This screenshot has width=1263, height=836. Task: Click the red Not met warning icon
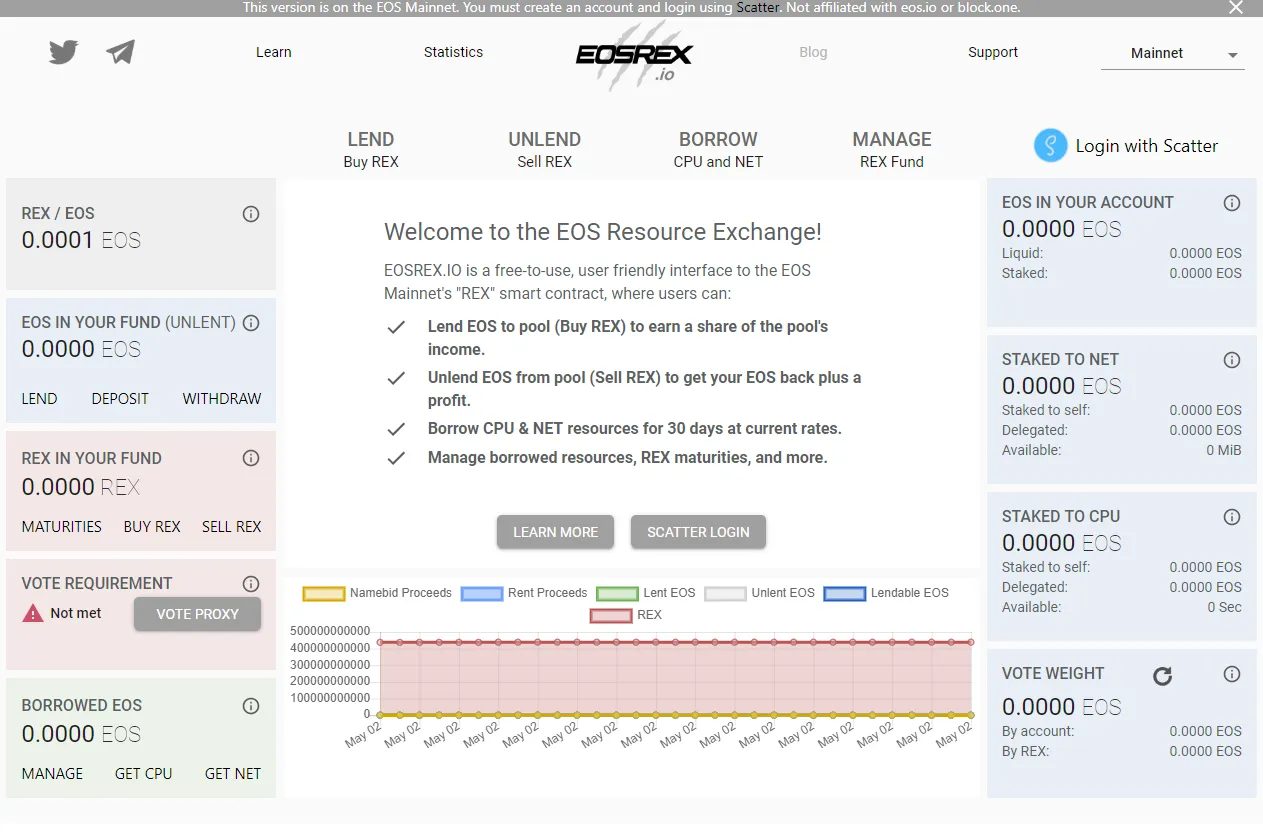point(33,613)
